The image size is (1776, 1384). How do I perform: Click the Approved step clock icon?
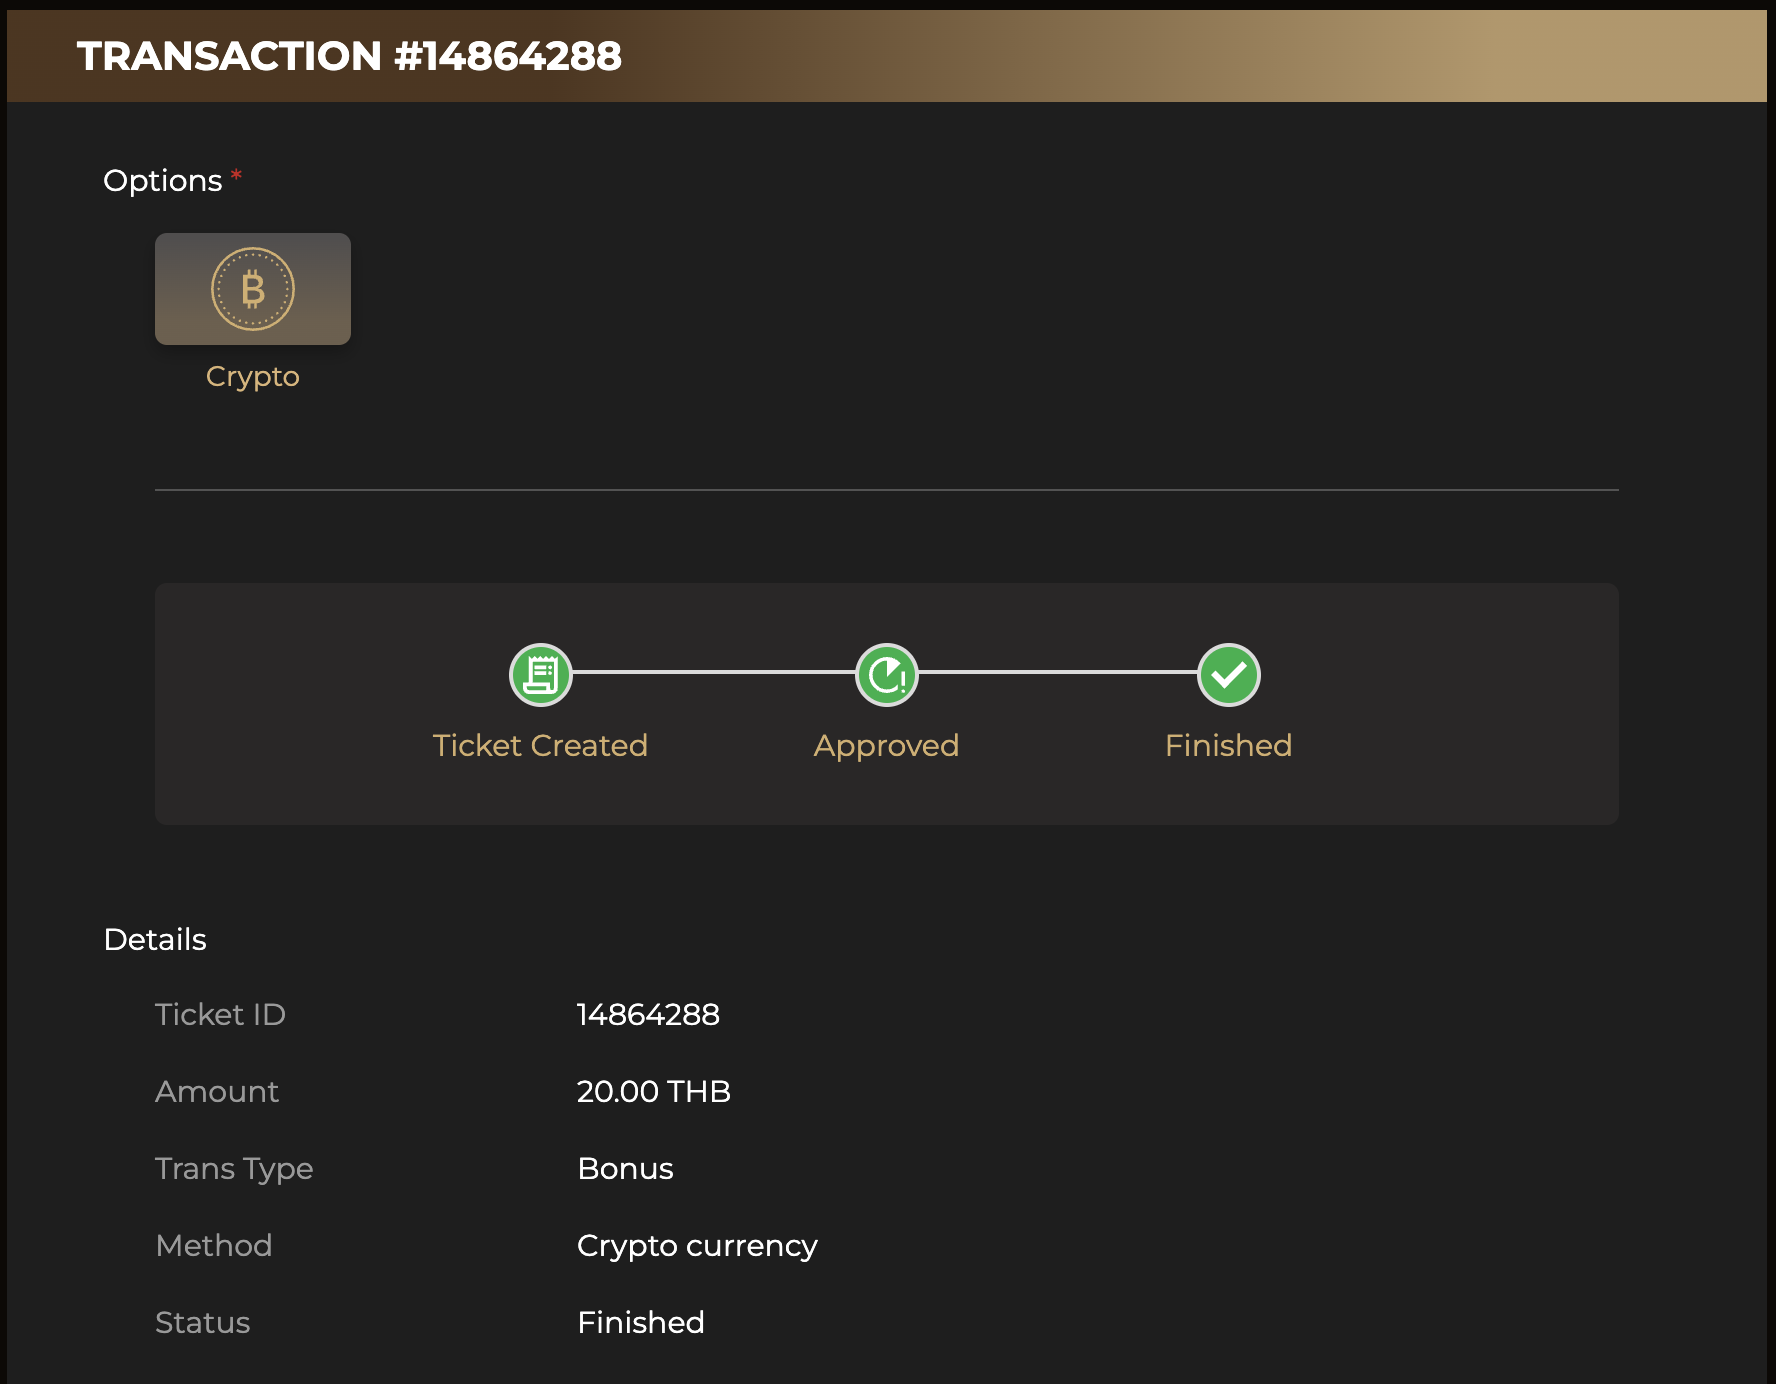pyautogui.click(x=887, y=675)
